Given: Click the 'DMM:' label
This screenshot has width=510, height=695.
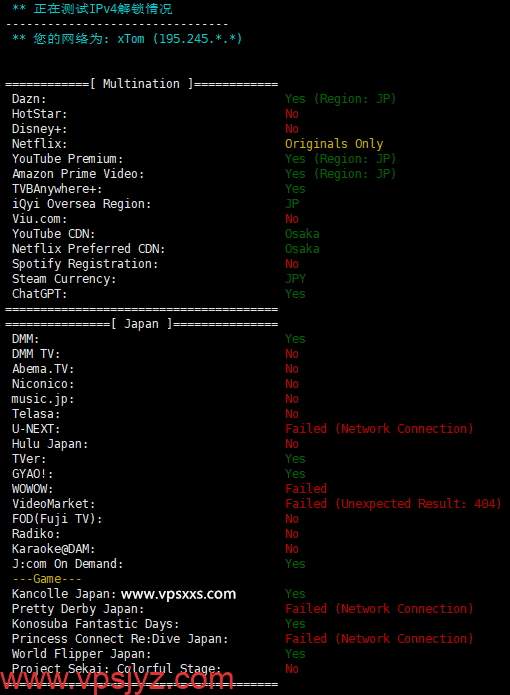Looking at the screenshot, I should pos(26,339).
